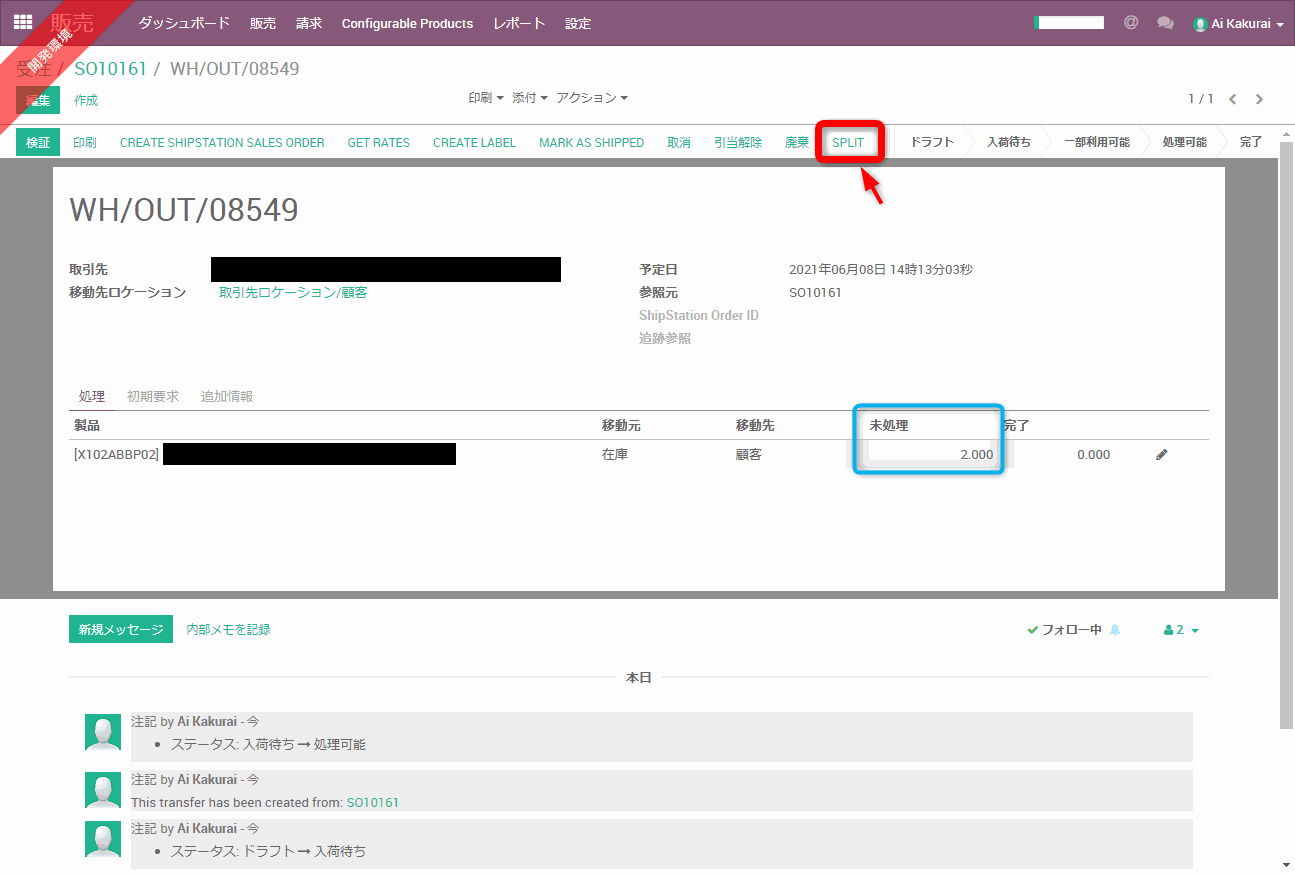Open SO10161 breadcrumb link
Image resolution: width=1295 pixels, height=874 pixels.
click(110, 69)
